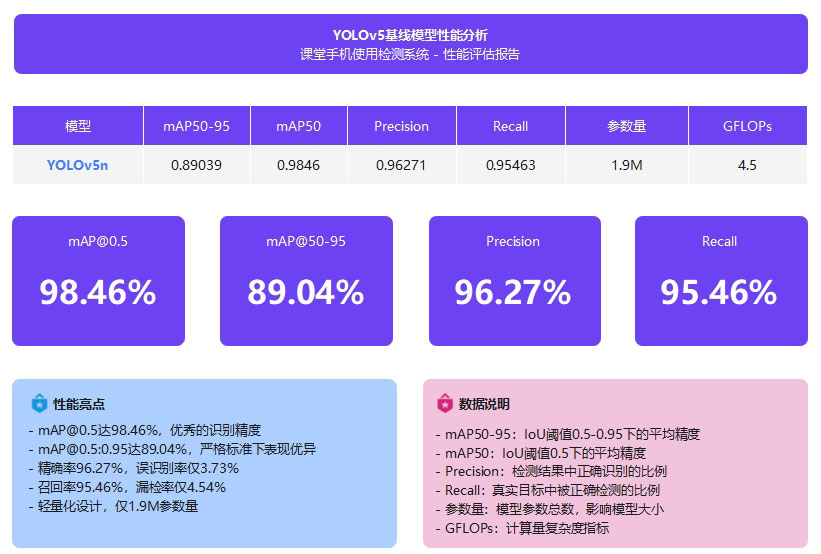This screenshot has height=554, width=821.
Task: Click the pink badge icon beside 数据说明
Action: 445,404
